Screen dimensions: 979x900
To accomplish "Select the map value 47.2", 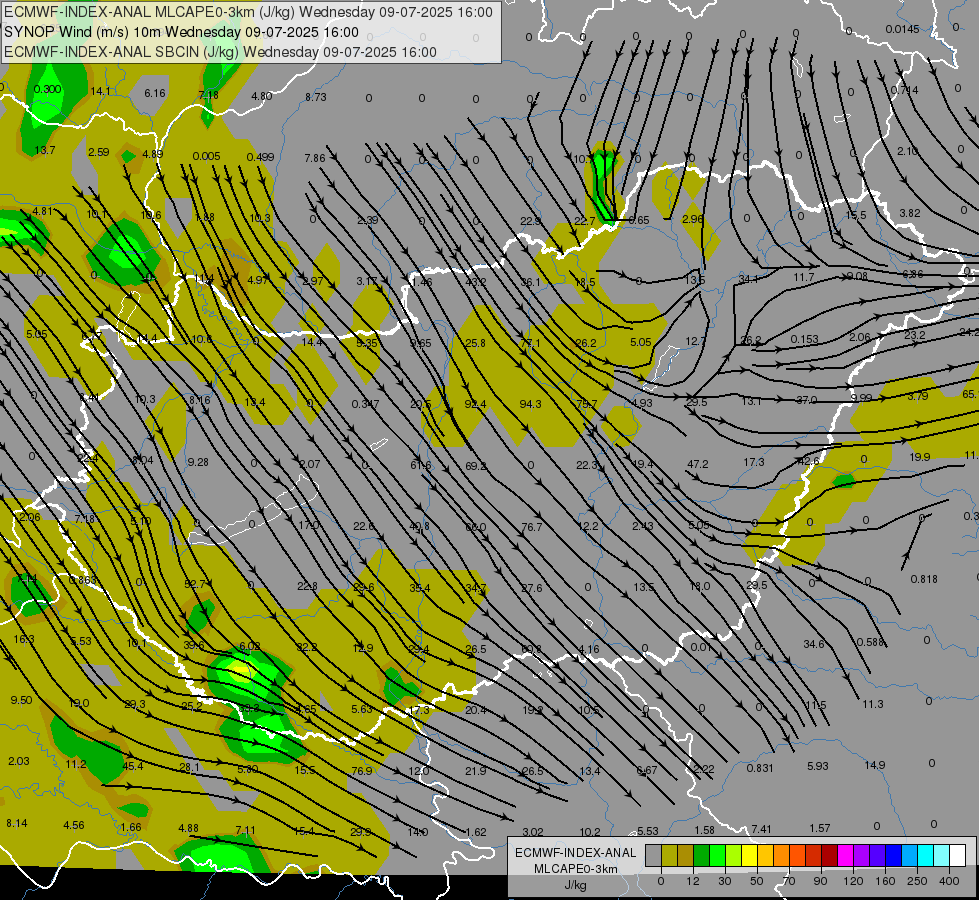I will [x=697, y=464].
